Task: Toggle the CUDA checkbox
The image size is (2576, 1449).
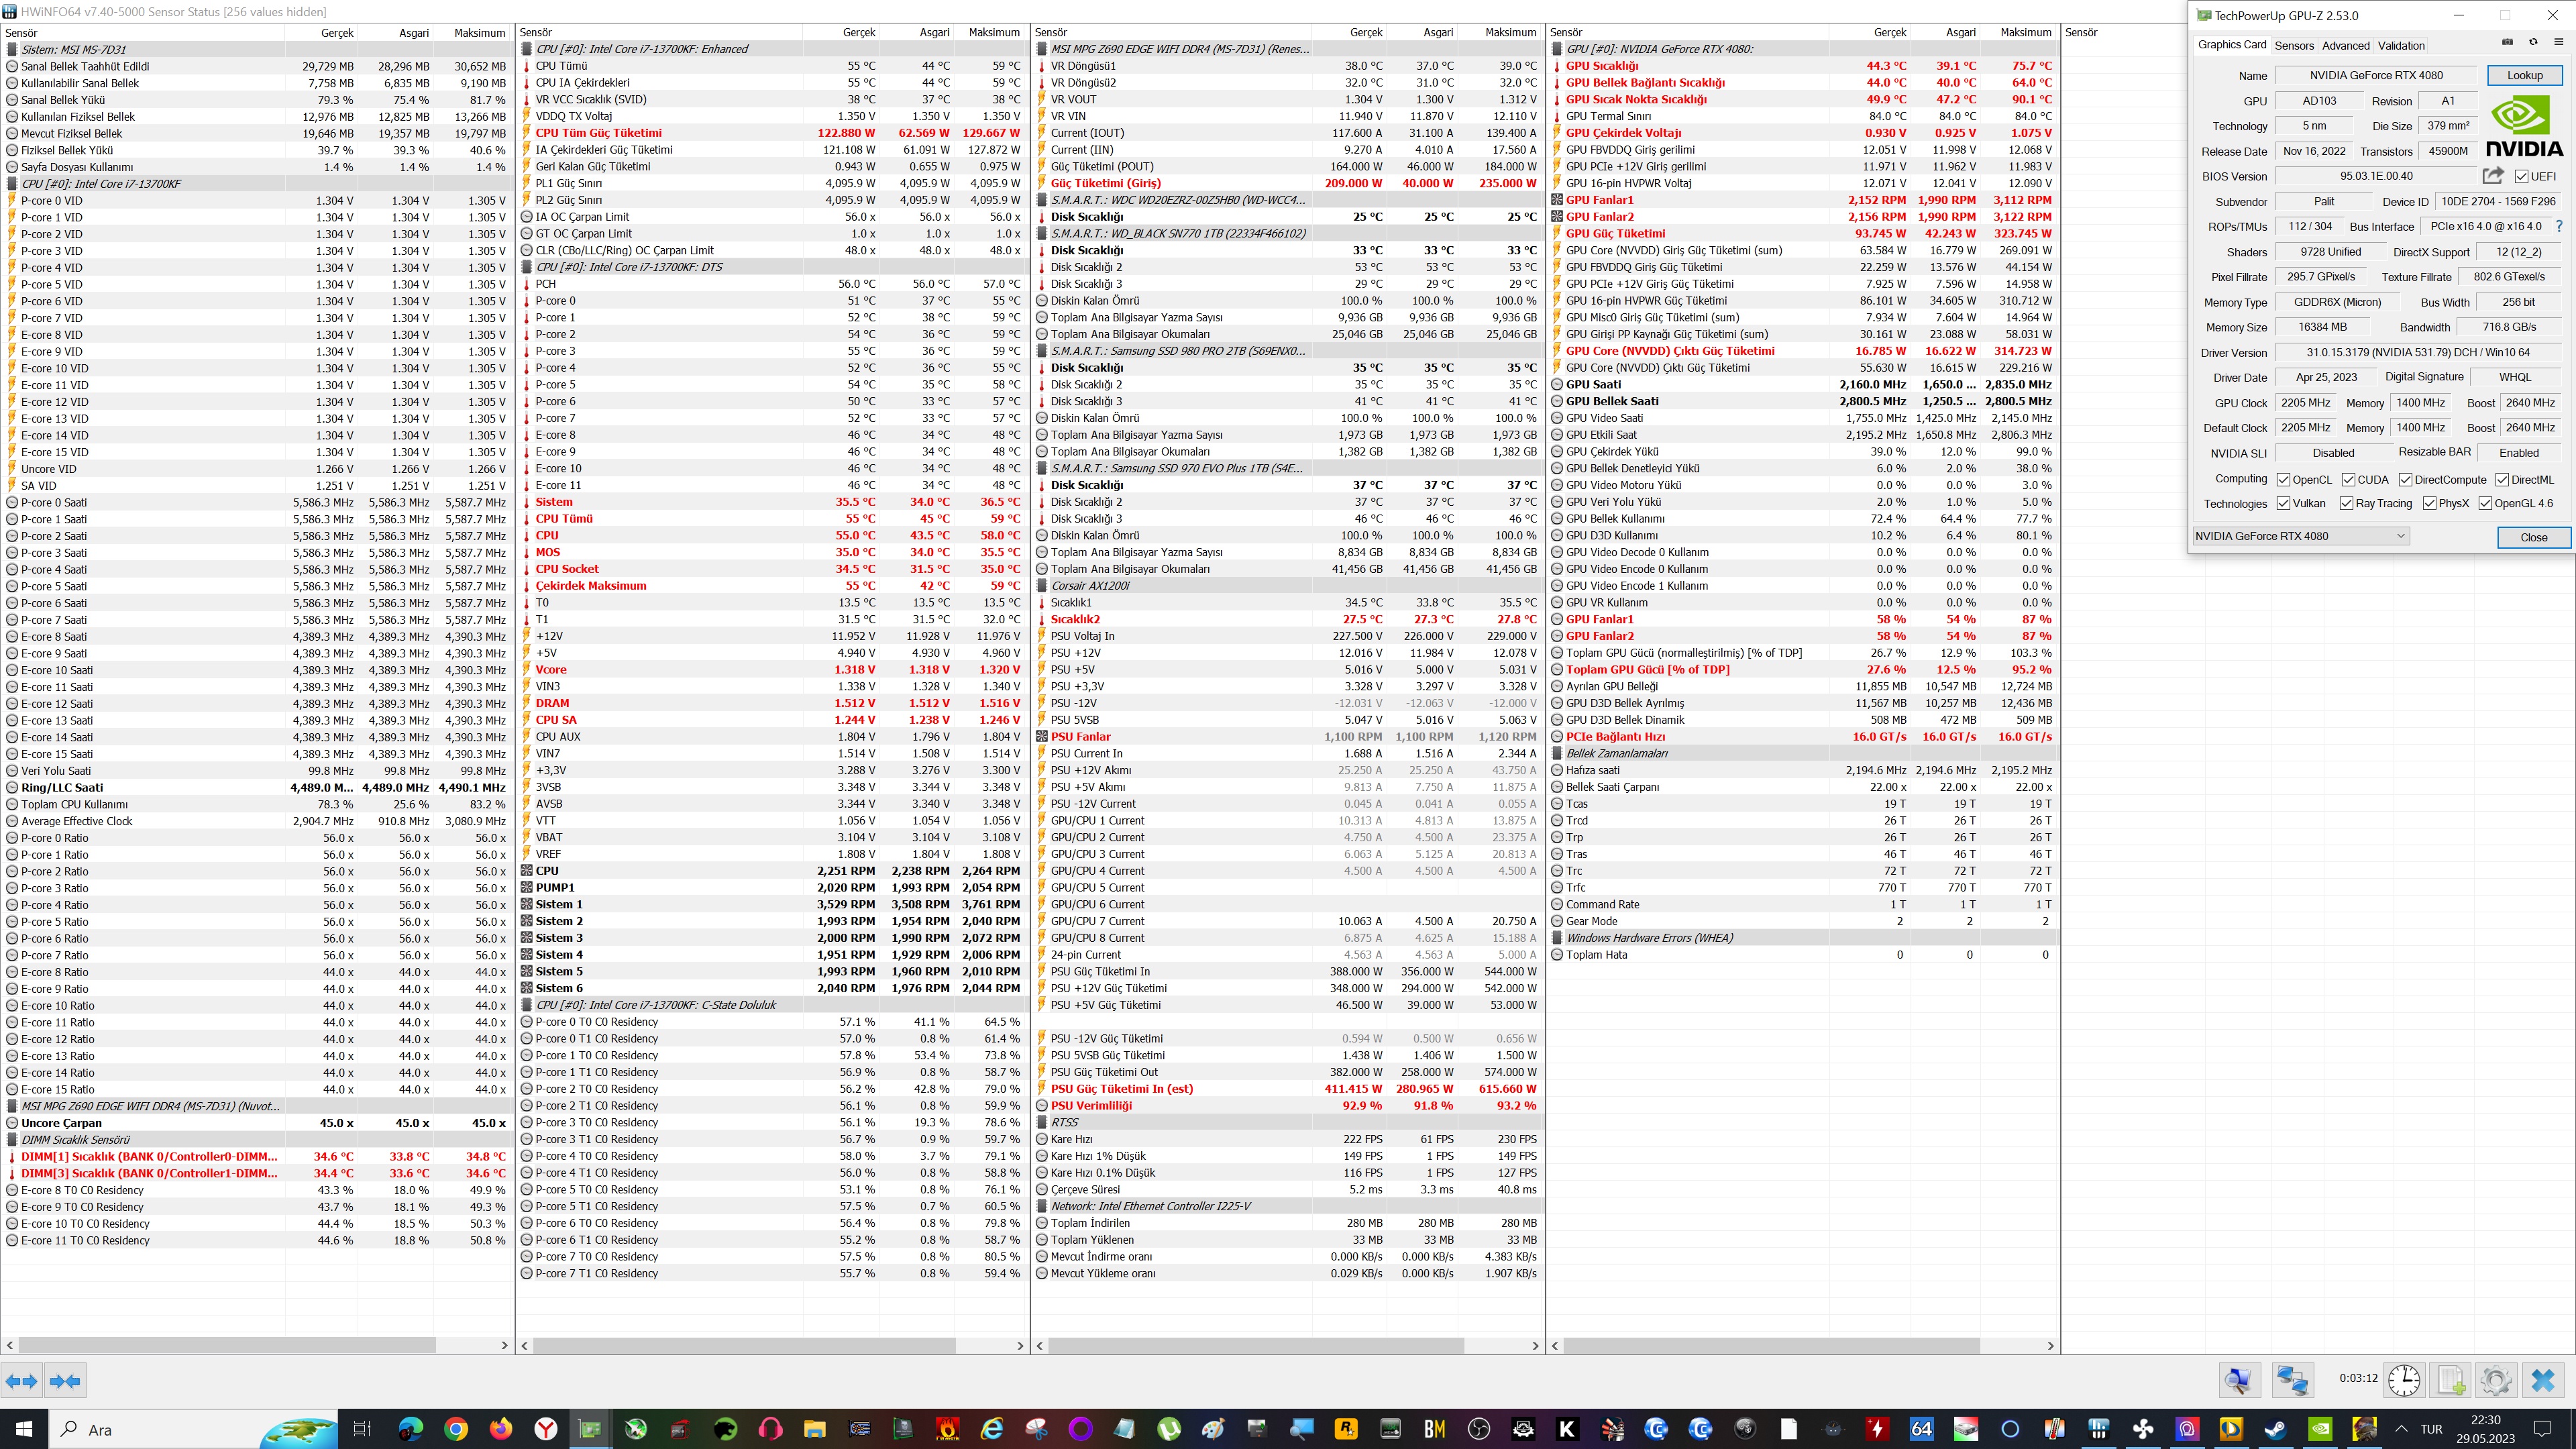Action: coord(2348,480)
